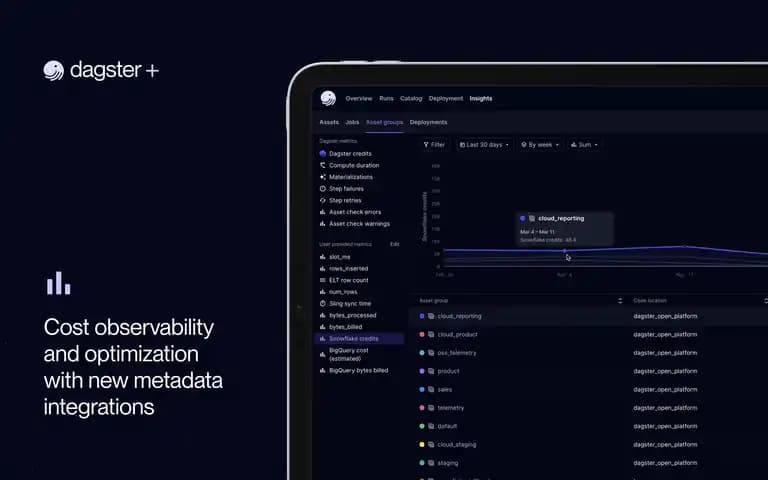Click the cloud_reporting chart tooltip
This screenshot has width=768, height=480.
566,229
